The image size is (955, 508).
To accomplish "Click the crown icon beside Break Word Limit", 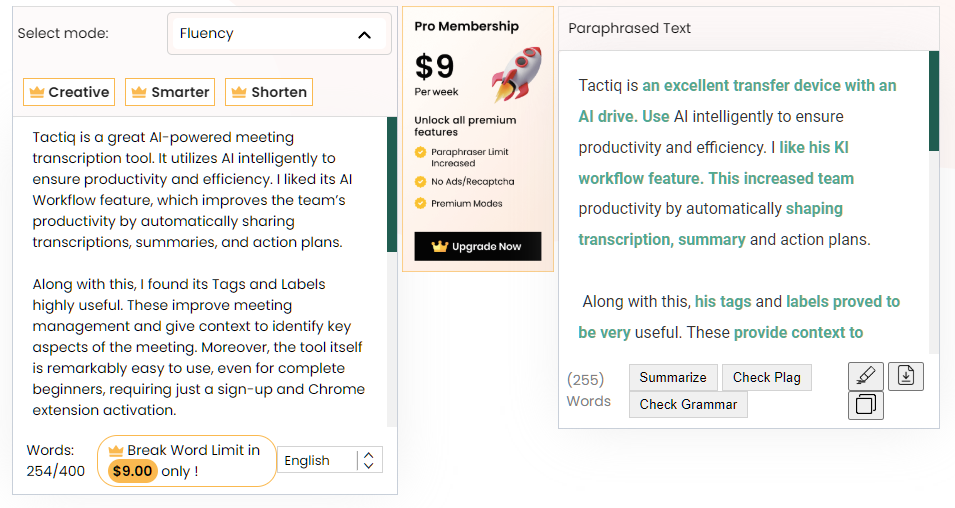I will tap(116, 451).
